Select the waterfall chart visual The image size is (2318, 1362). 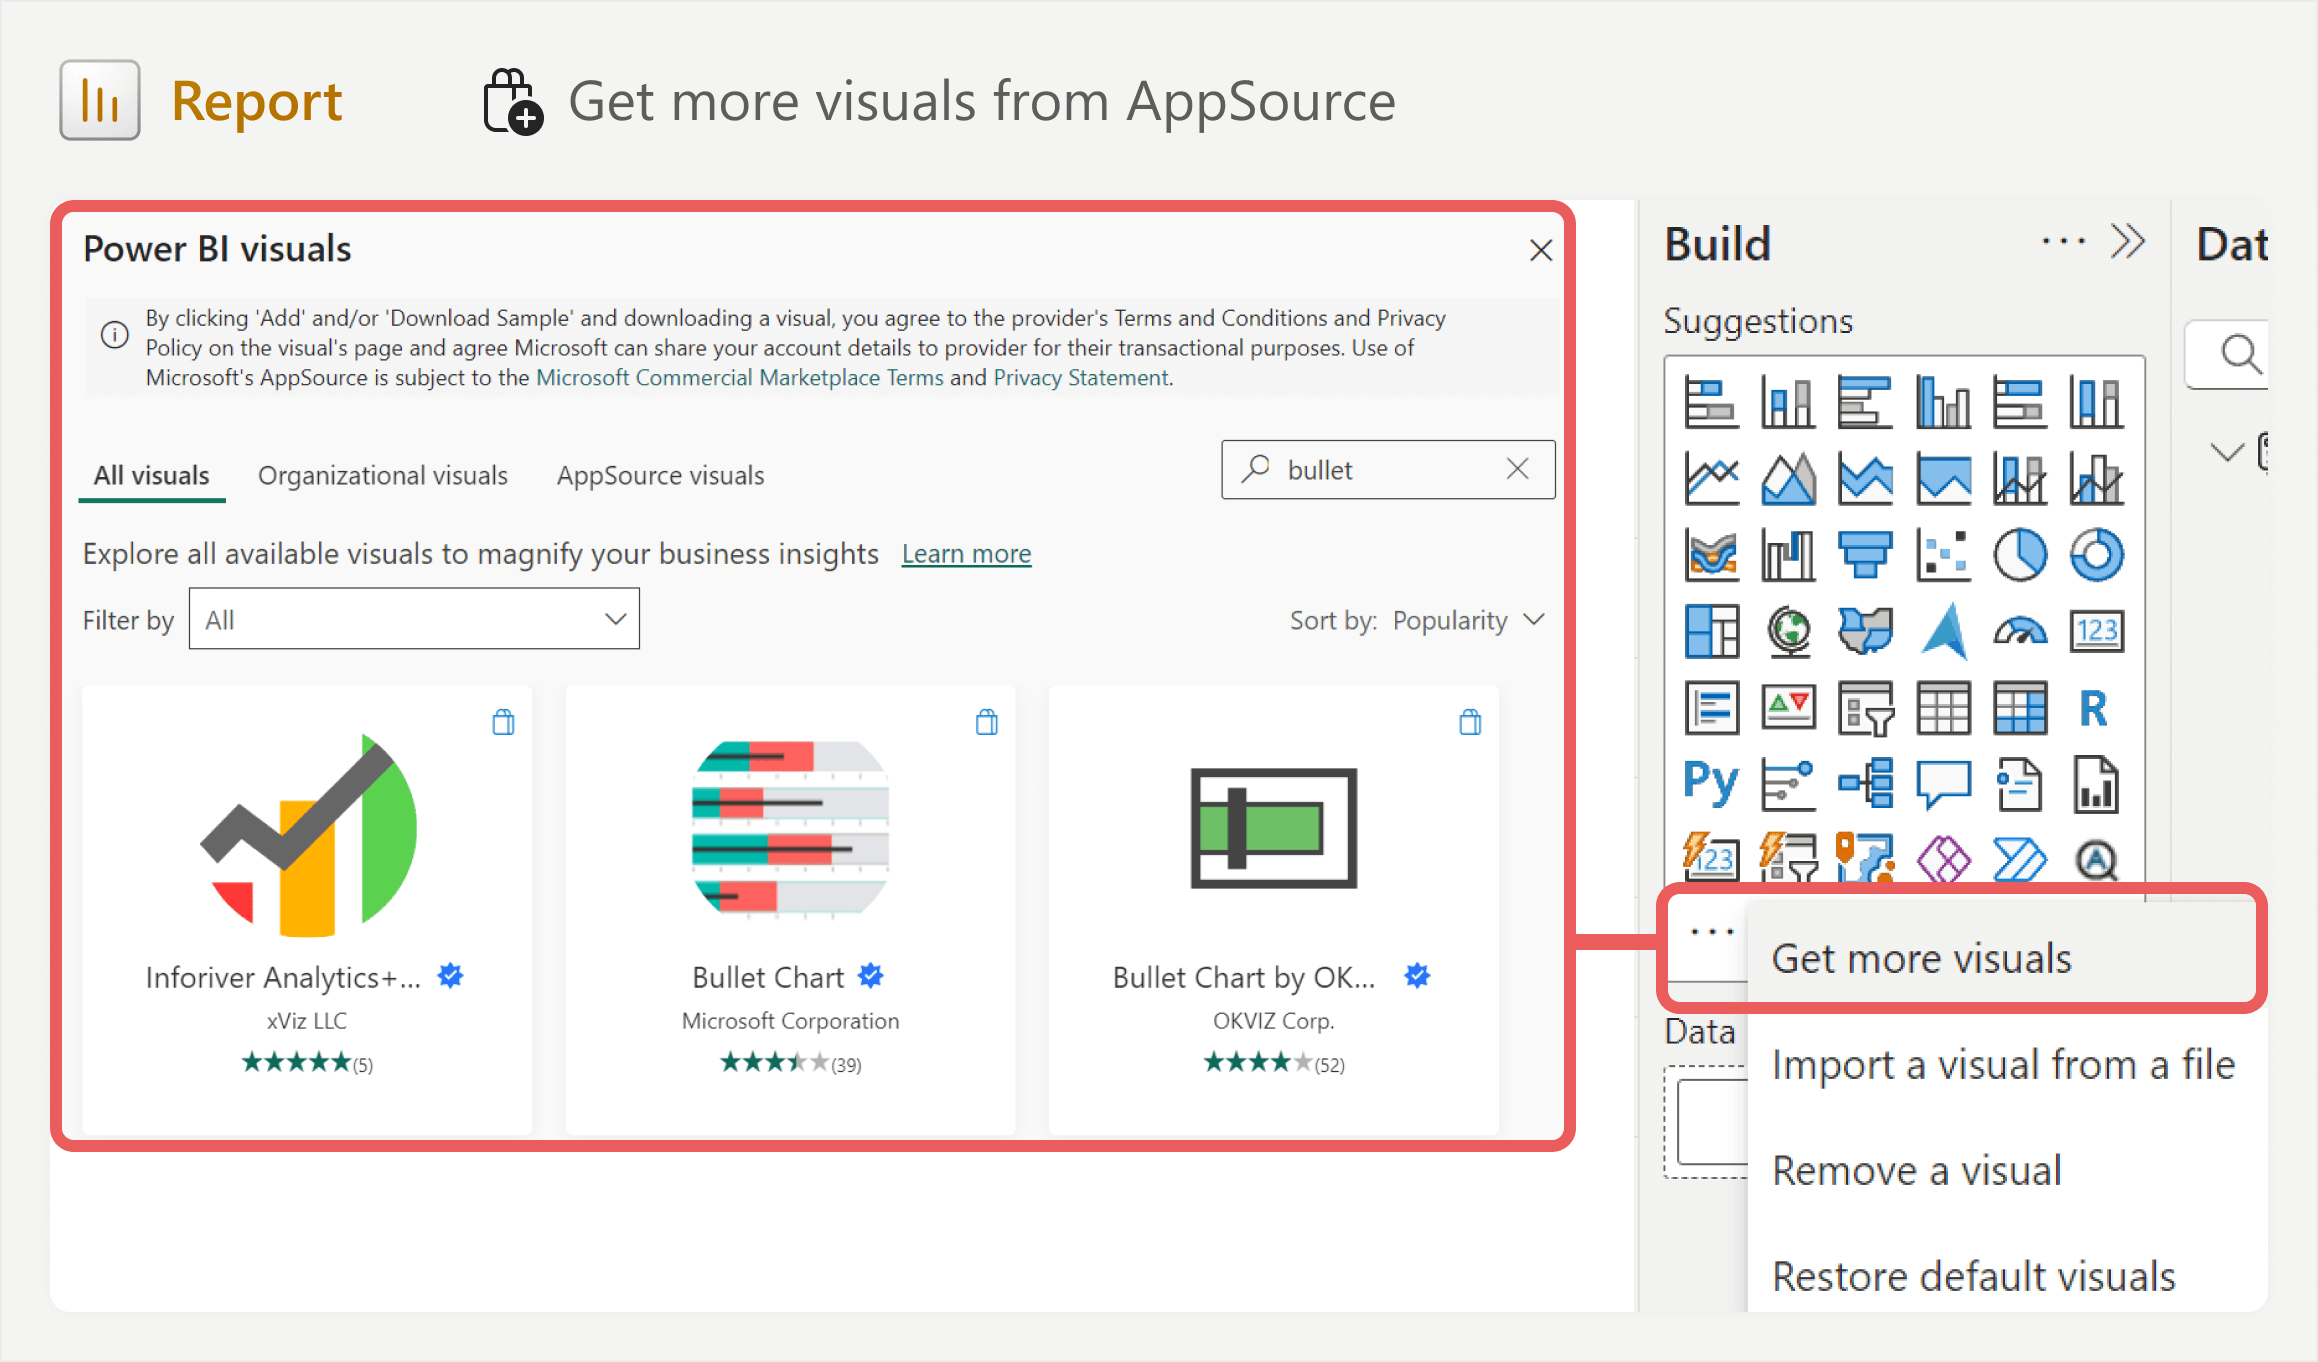tap(1788, 555)
